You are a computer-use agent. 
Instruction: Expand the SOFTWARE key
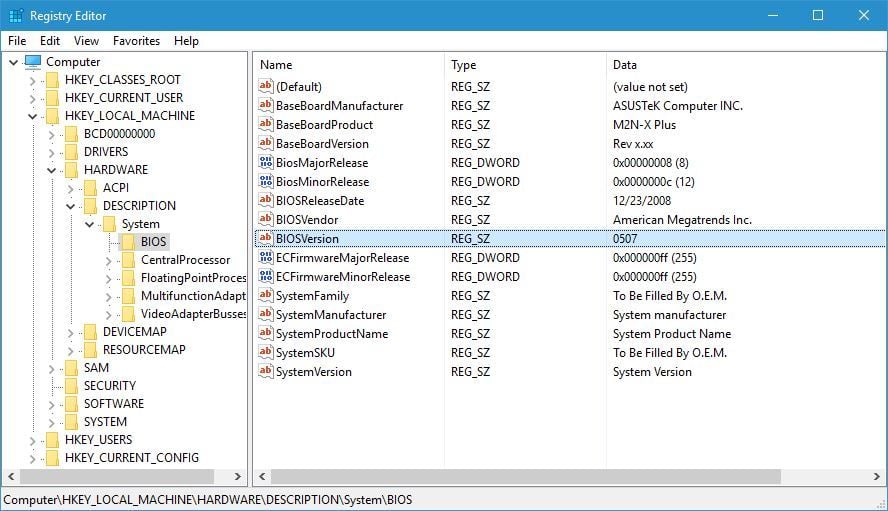pos(52,404)
